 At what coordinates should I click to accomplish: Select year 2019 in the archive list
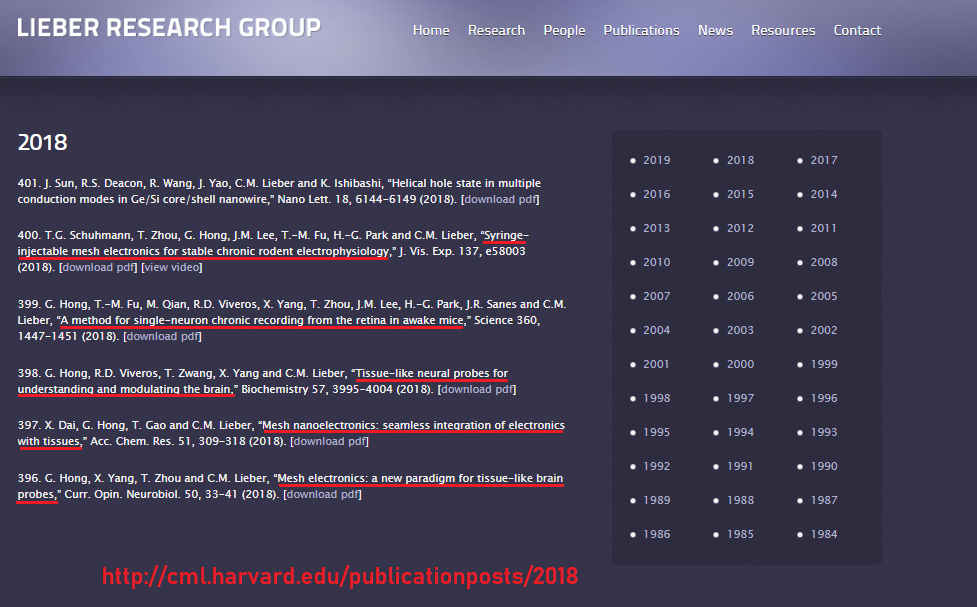656,160
